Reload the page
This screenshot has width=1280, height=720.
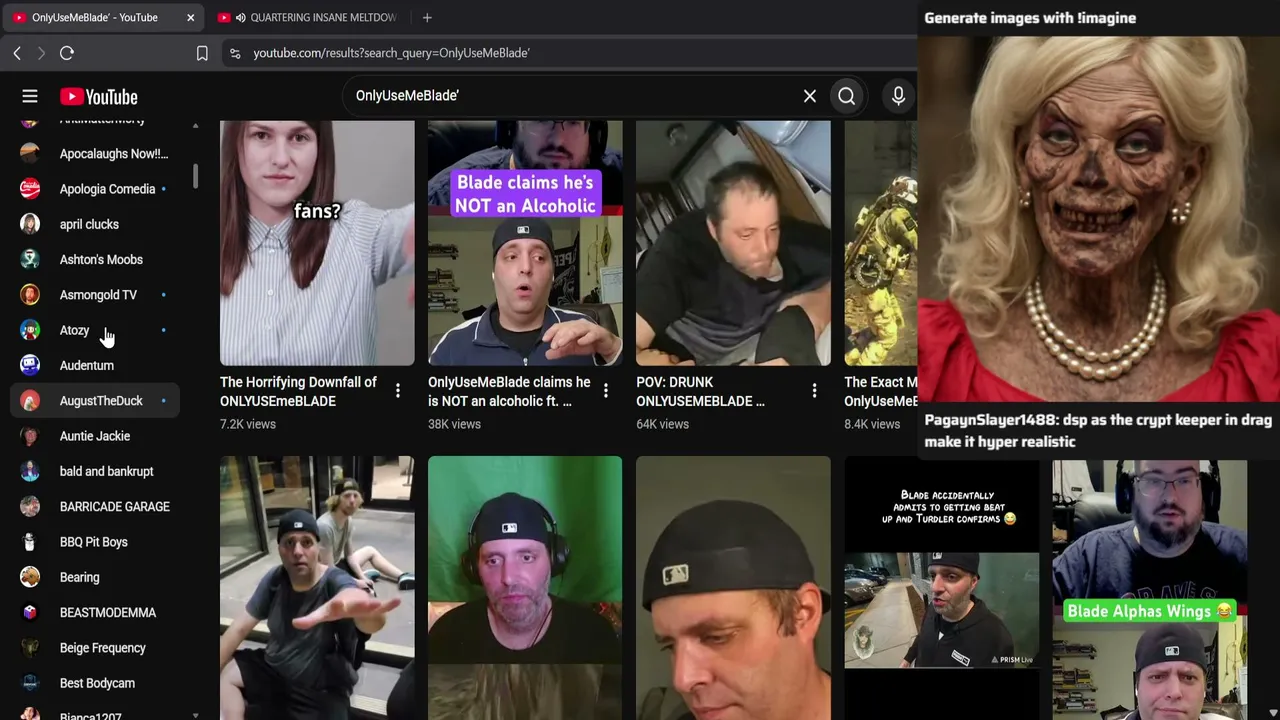pyautogui.click(x=67, y=53)
